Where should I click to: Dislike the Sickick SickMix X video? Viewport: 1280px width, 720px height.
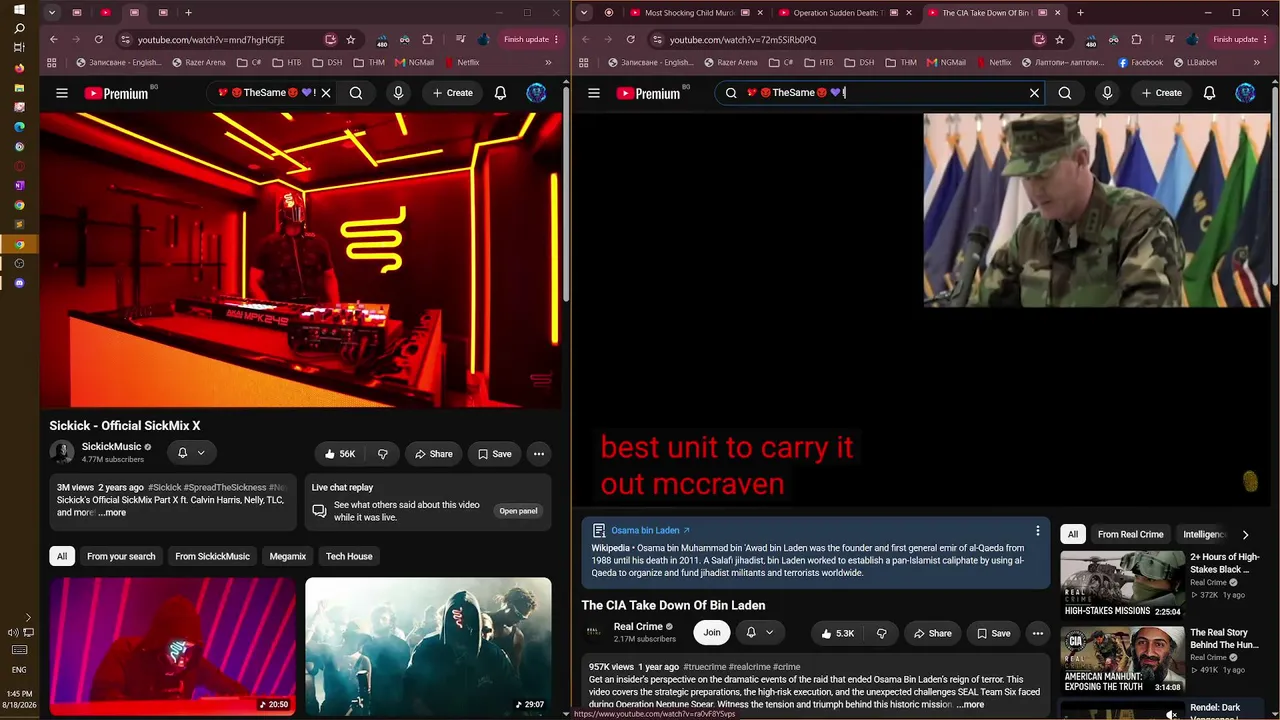coord(383,454)
